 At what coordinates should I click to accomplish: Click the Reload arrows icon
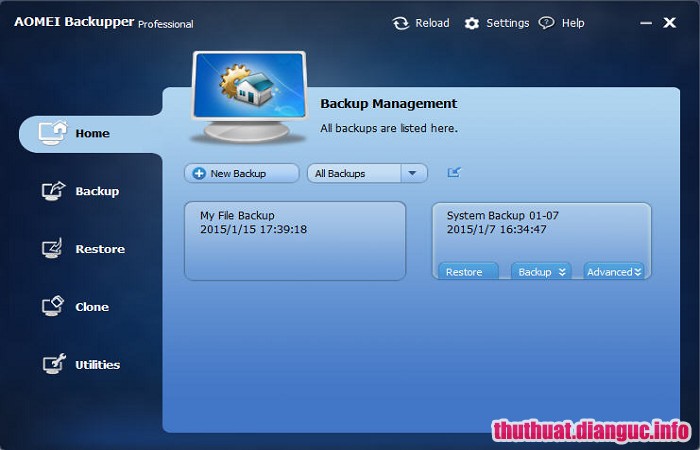[400, 23]
